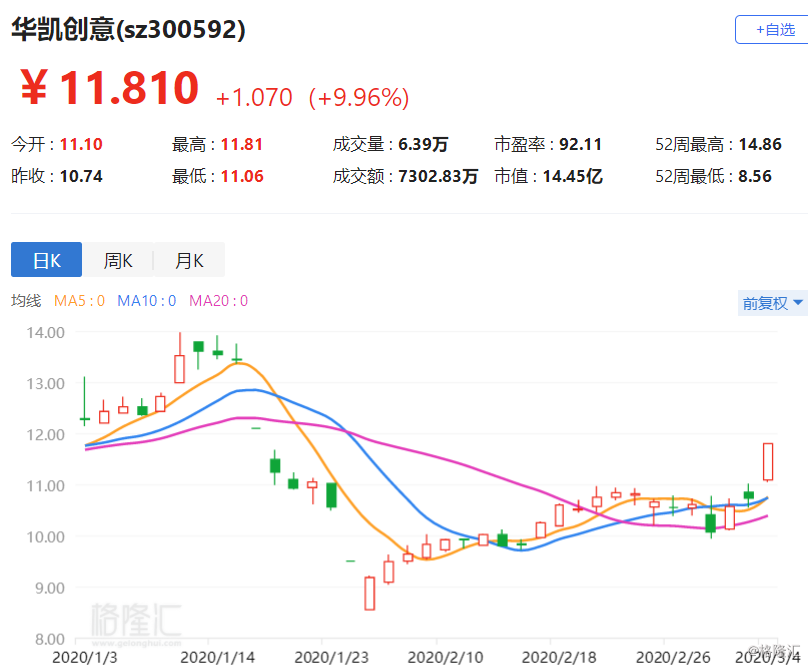The image size is (808, 665).
Task: Click the 成交额 value 7302.83万
Action: (437, 177)
